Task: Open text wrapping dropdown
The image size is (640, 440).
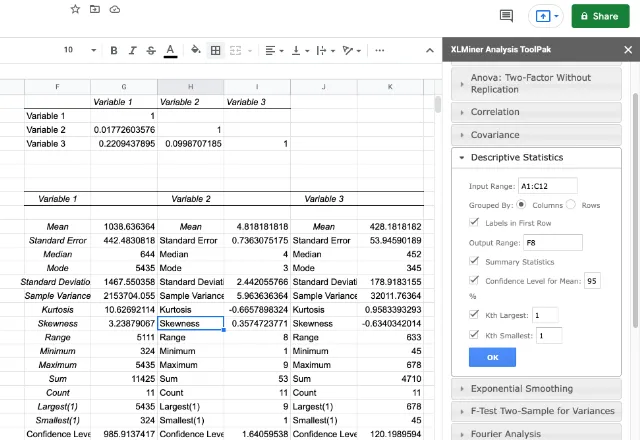Action: coord(326,51)
